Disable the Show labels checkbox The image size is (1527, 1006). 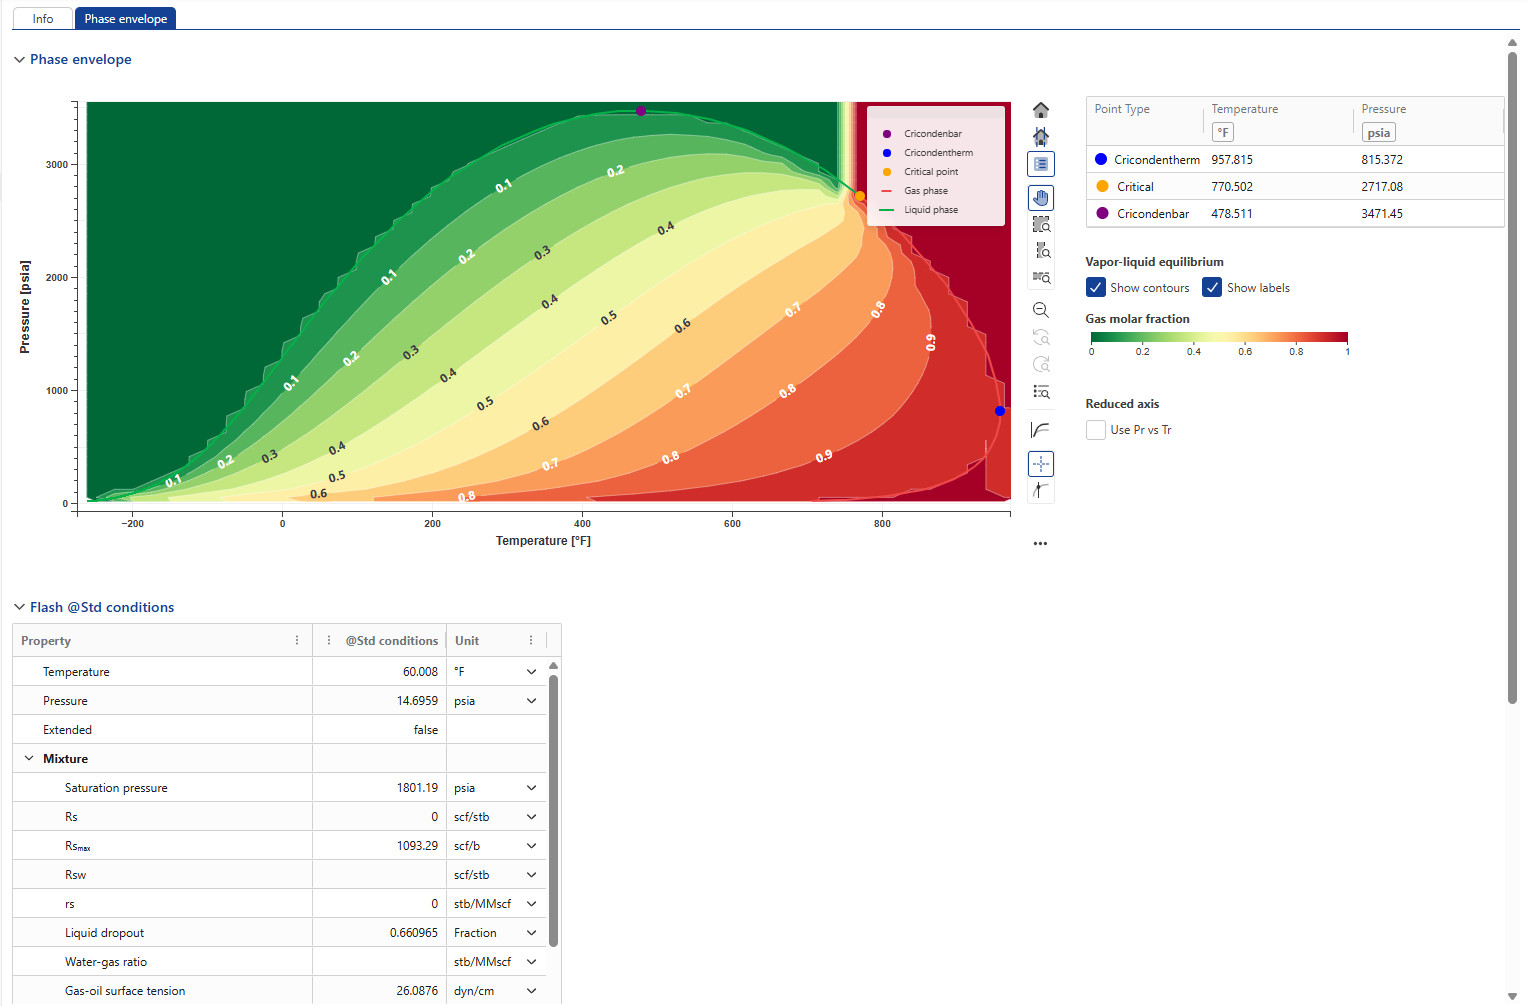click(1212, 288)
